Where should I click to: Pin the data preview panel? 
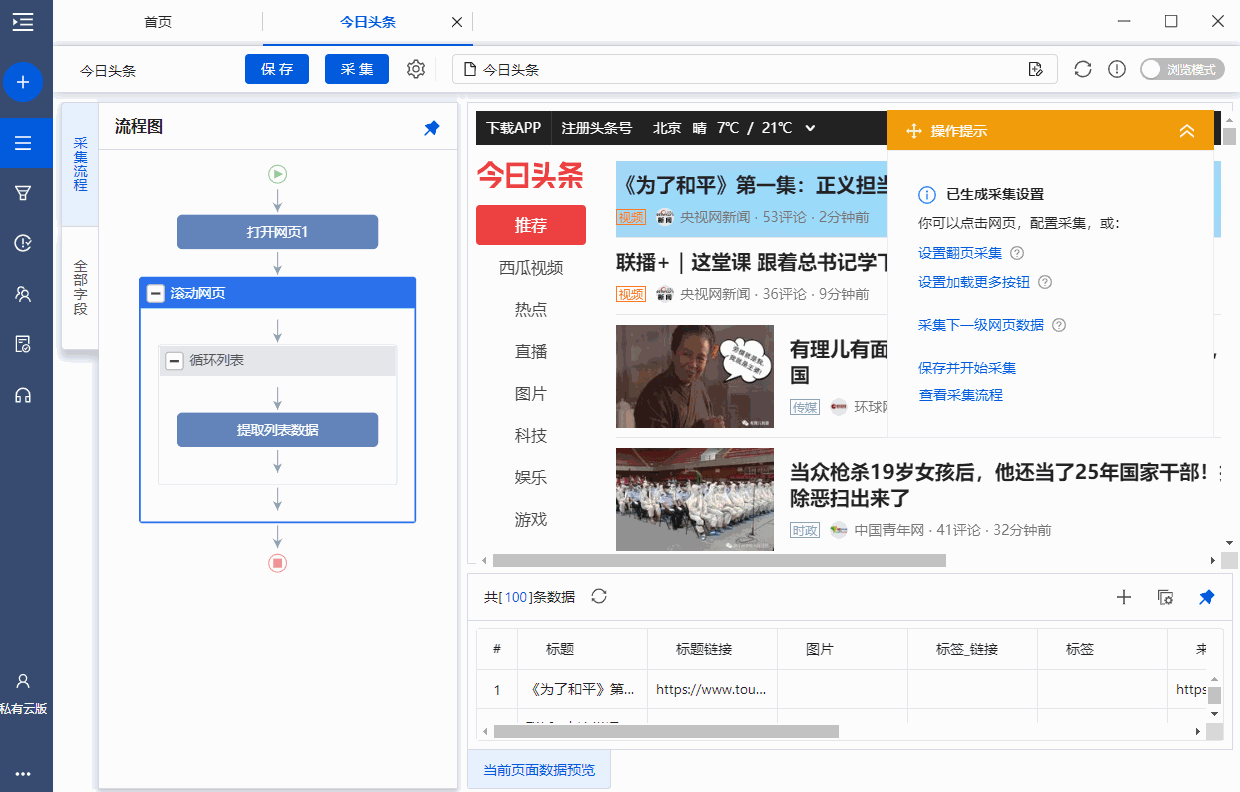[1207, 597]
